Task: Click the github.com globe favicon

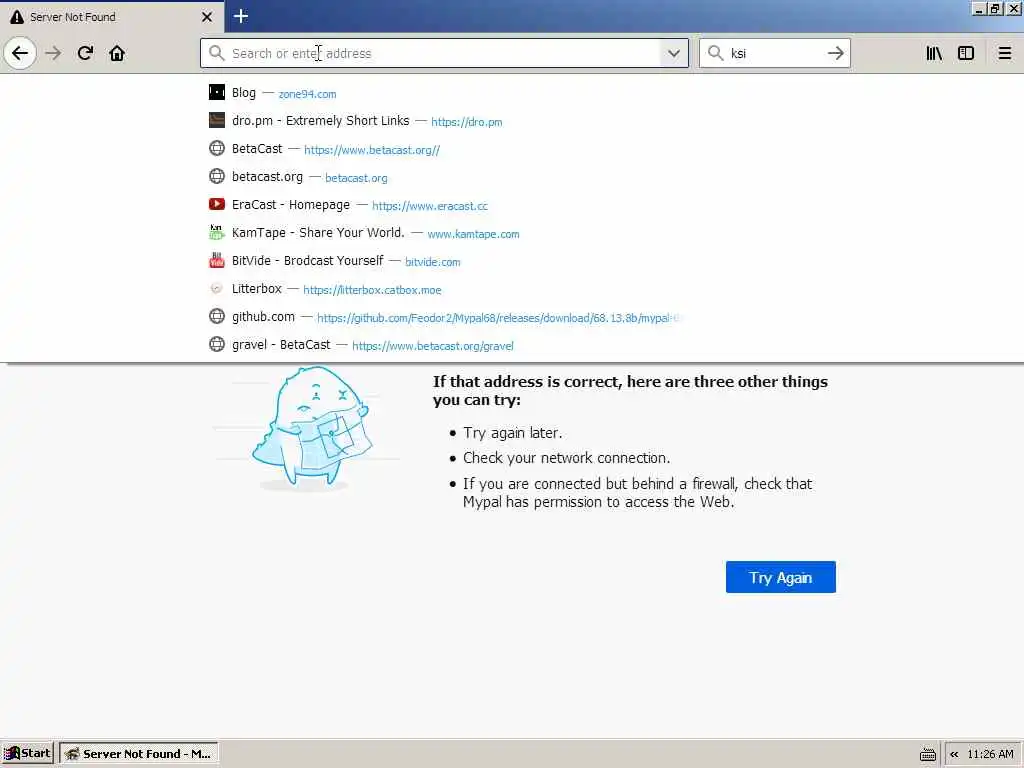Action: (x=217, y=316)
